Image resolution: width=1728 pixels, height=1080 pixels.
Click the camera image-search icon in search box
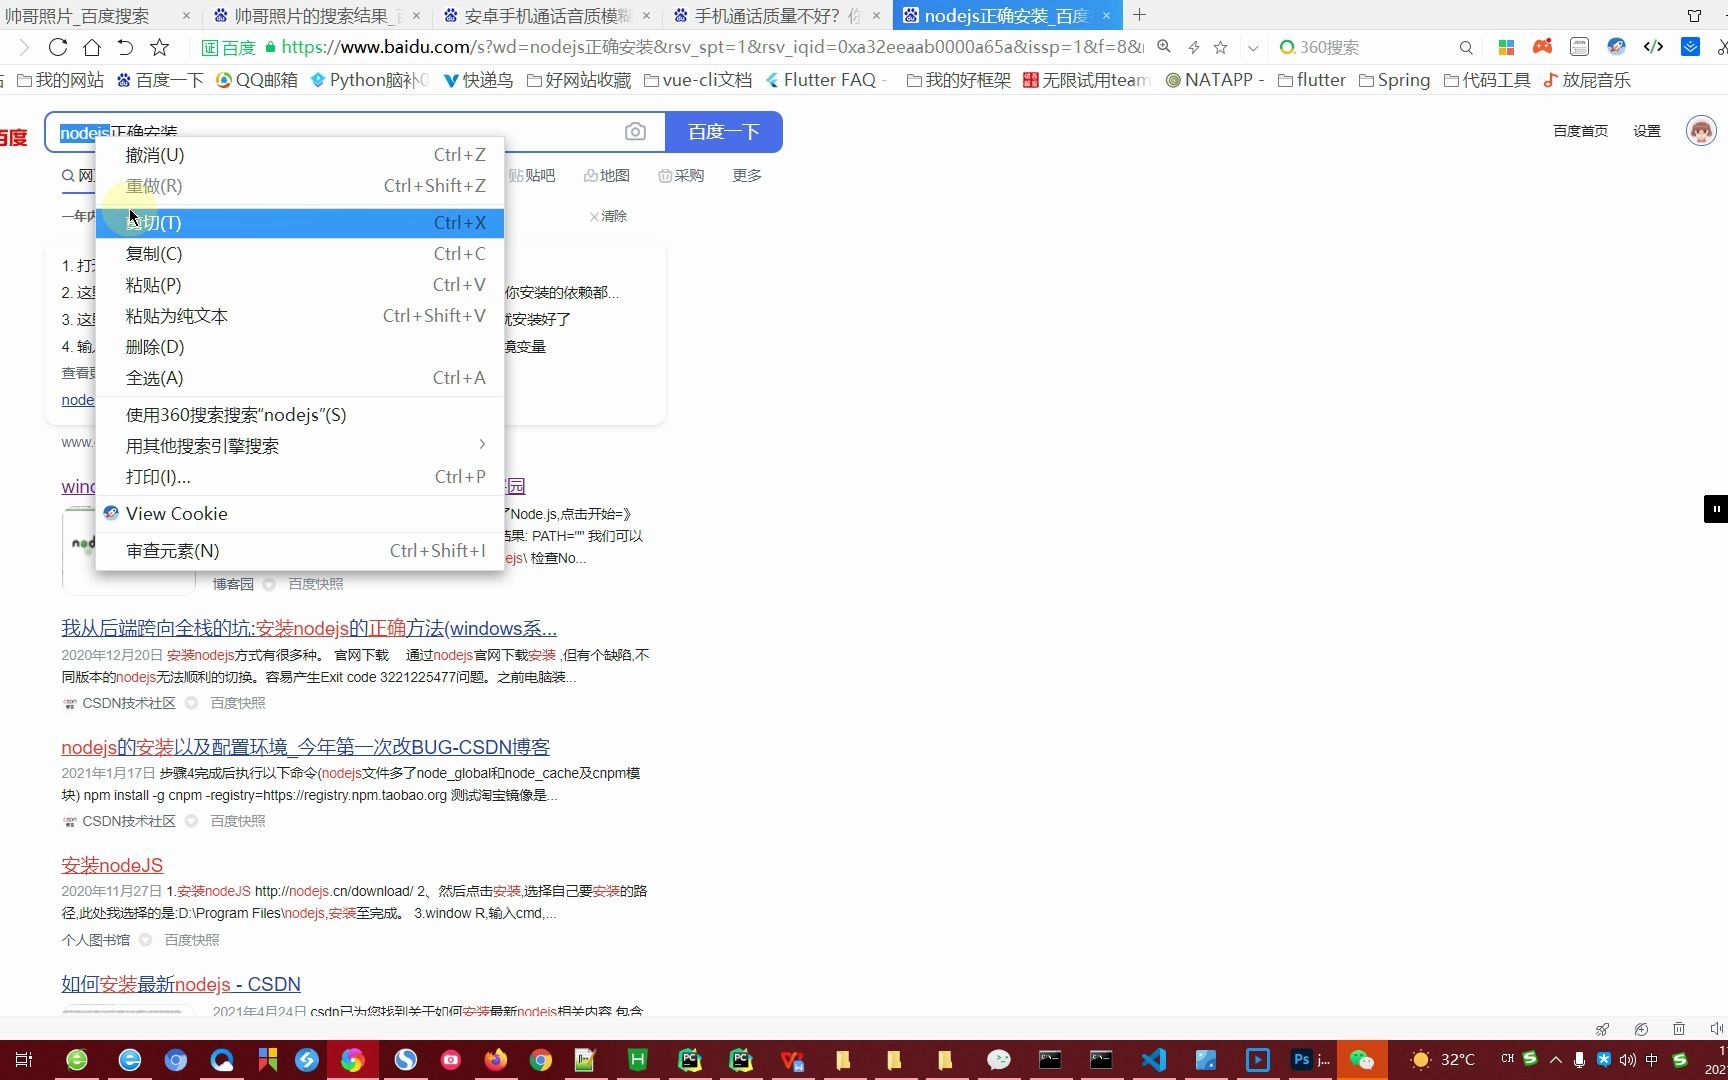pyautogui.click(x=635, y=132)
